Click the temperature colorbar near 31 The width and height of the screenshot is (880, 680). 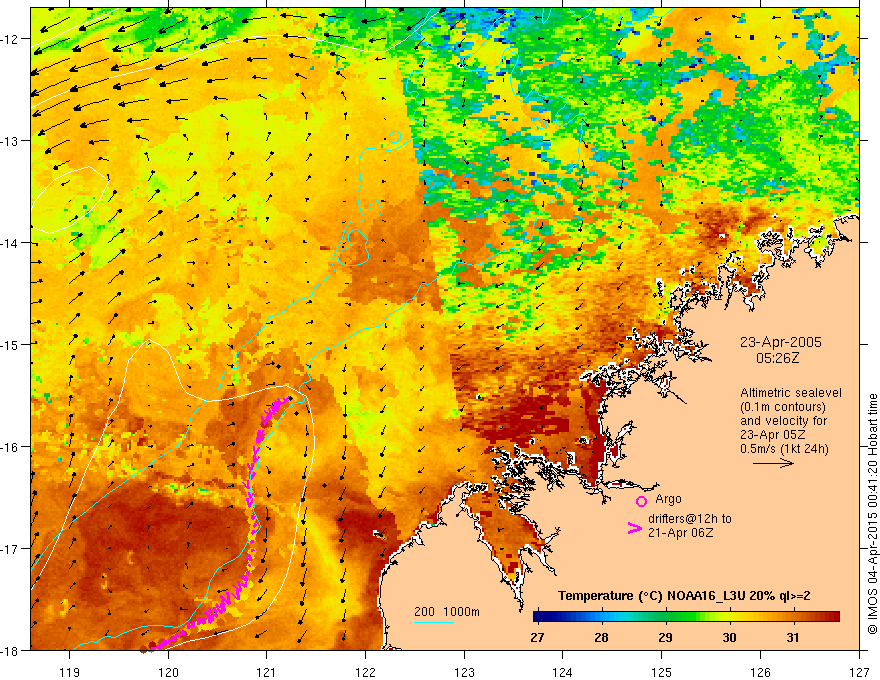coord(792,617)
